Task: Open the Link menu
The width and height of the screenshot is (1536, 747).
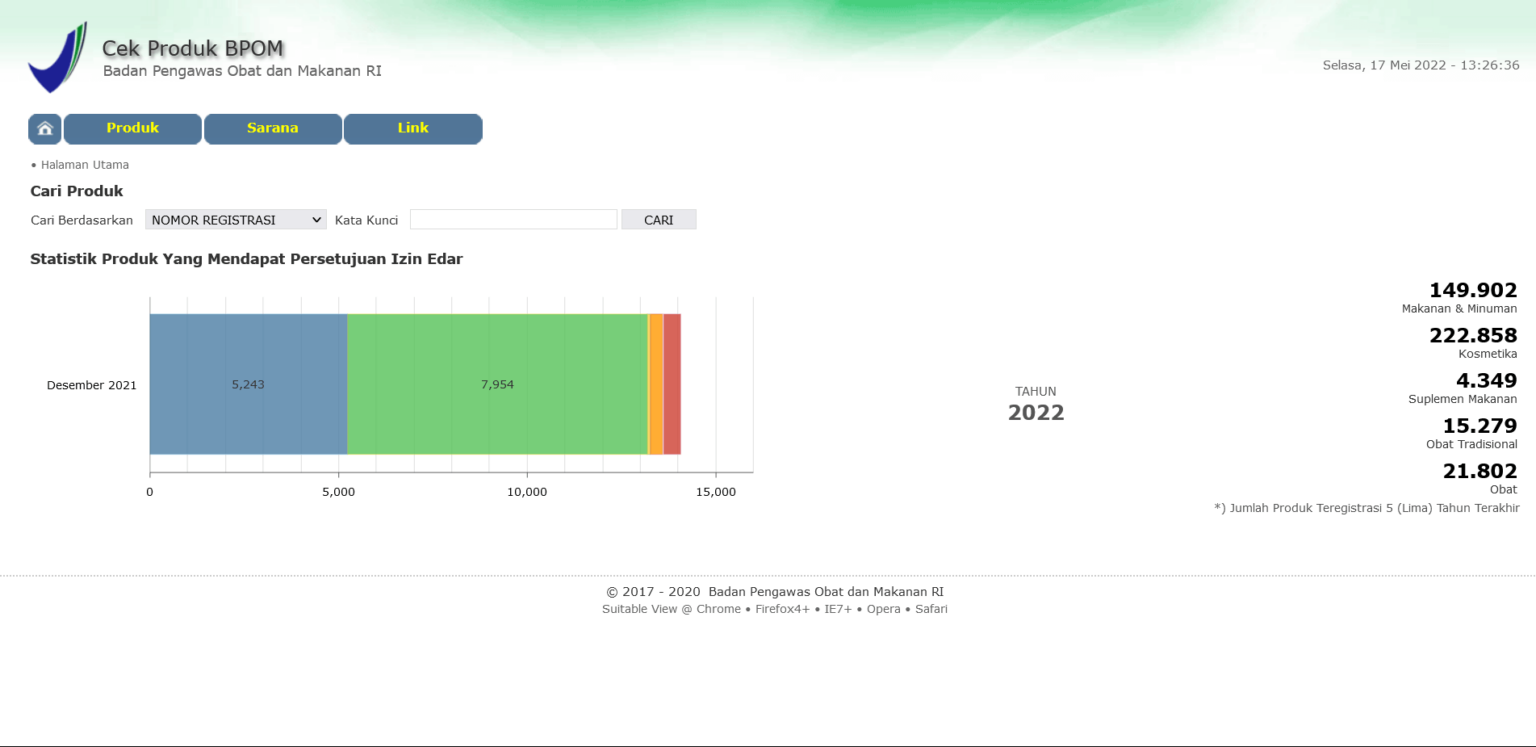Action: coord(413,129)
